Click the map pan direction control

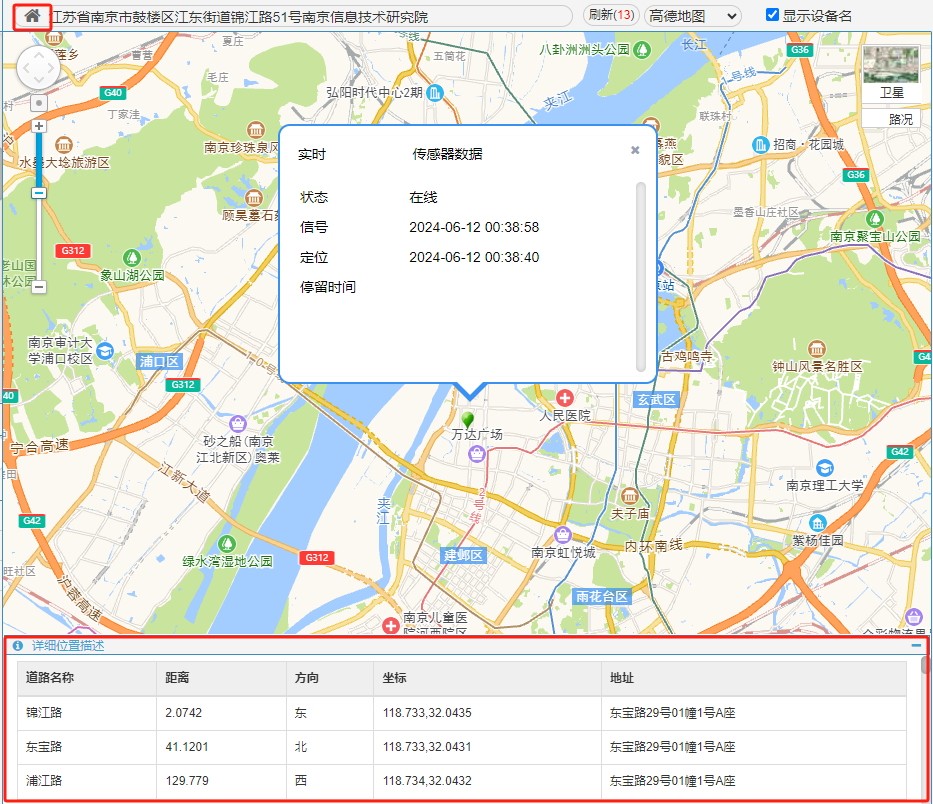click(x=39, y=67)
